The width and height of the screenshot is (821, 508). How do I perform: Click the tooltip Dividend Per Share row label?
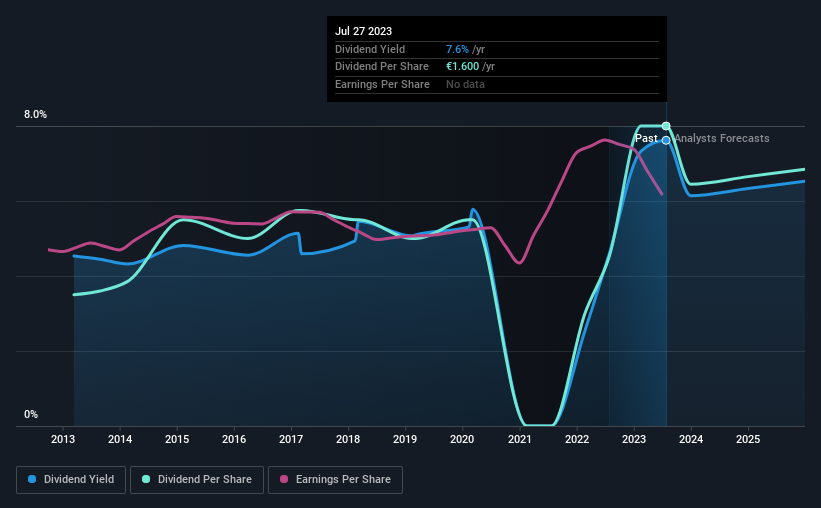pyautogui.click(x=382, y=67)
